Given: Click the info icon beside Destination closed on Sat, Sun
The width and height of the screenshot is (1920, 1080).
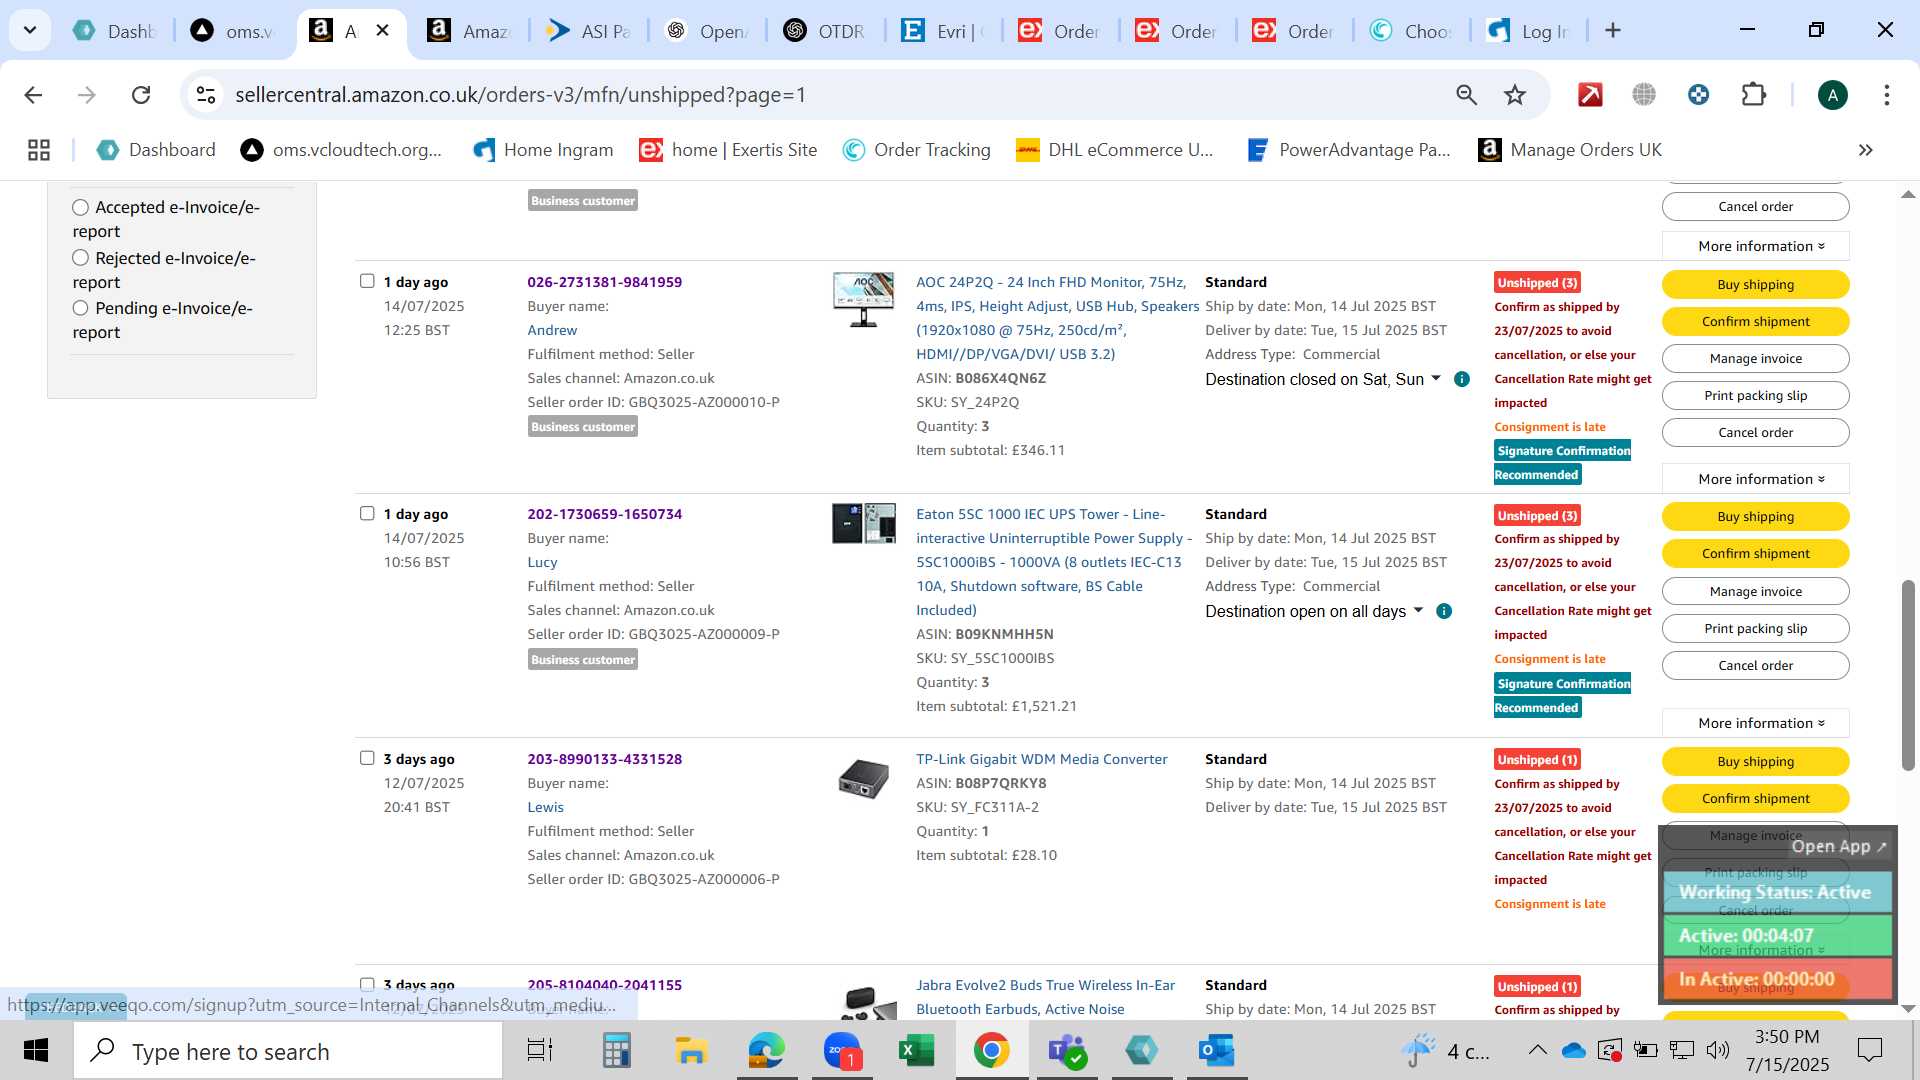Looking at the screenshot, I should click(x=1462, y=379).
